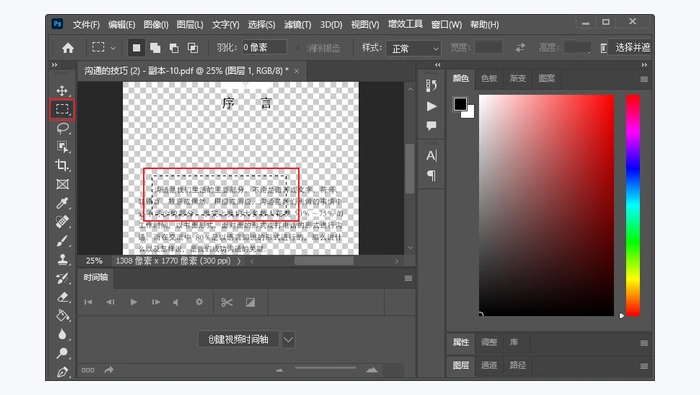Select the Move tool
Screen dimensions: 700x395
[x=62, y=91]
